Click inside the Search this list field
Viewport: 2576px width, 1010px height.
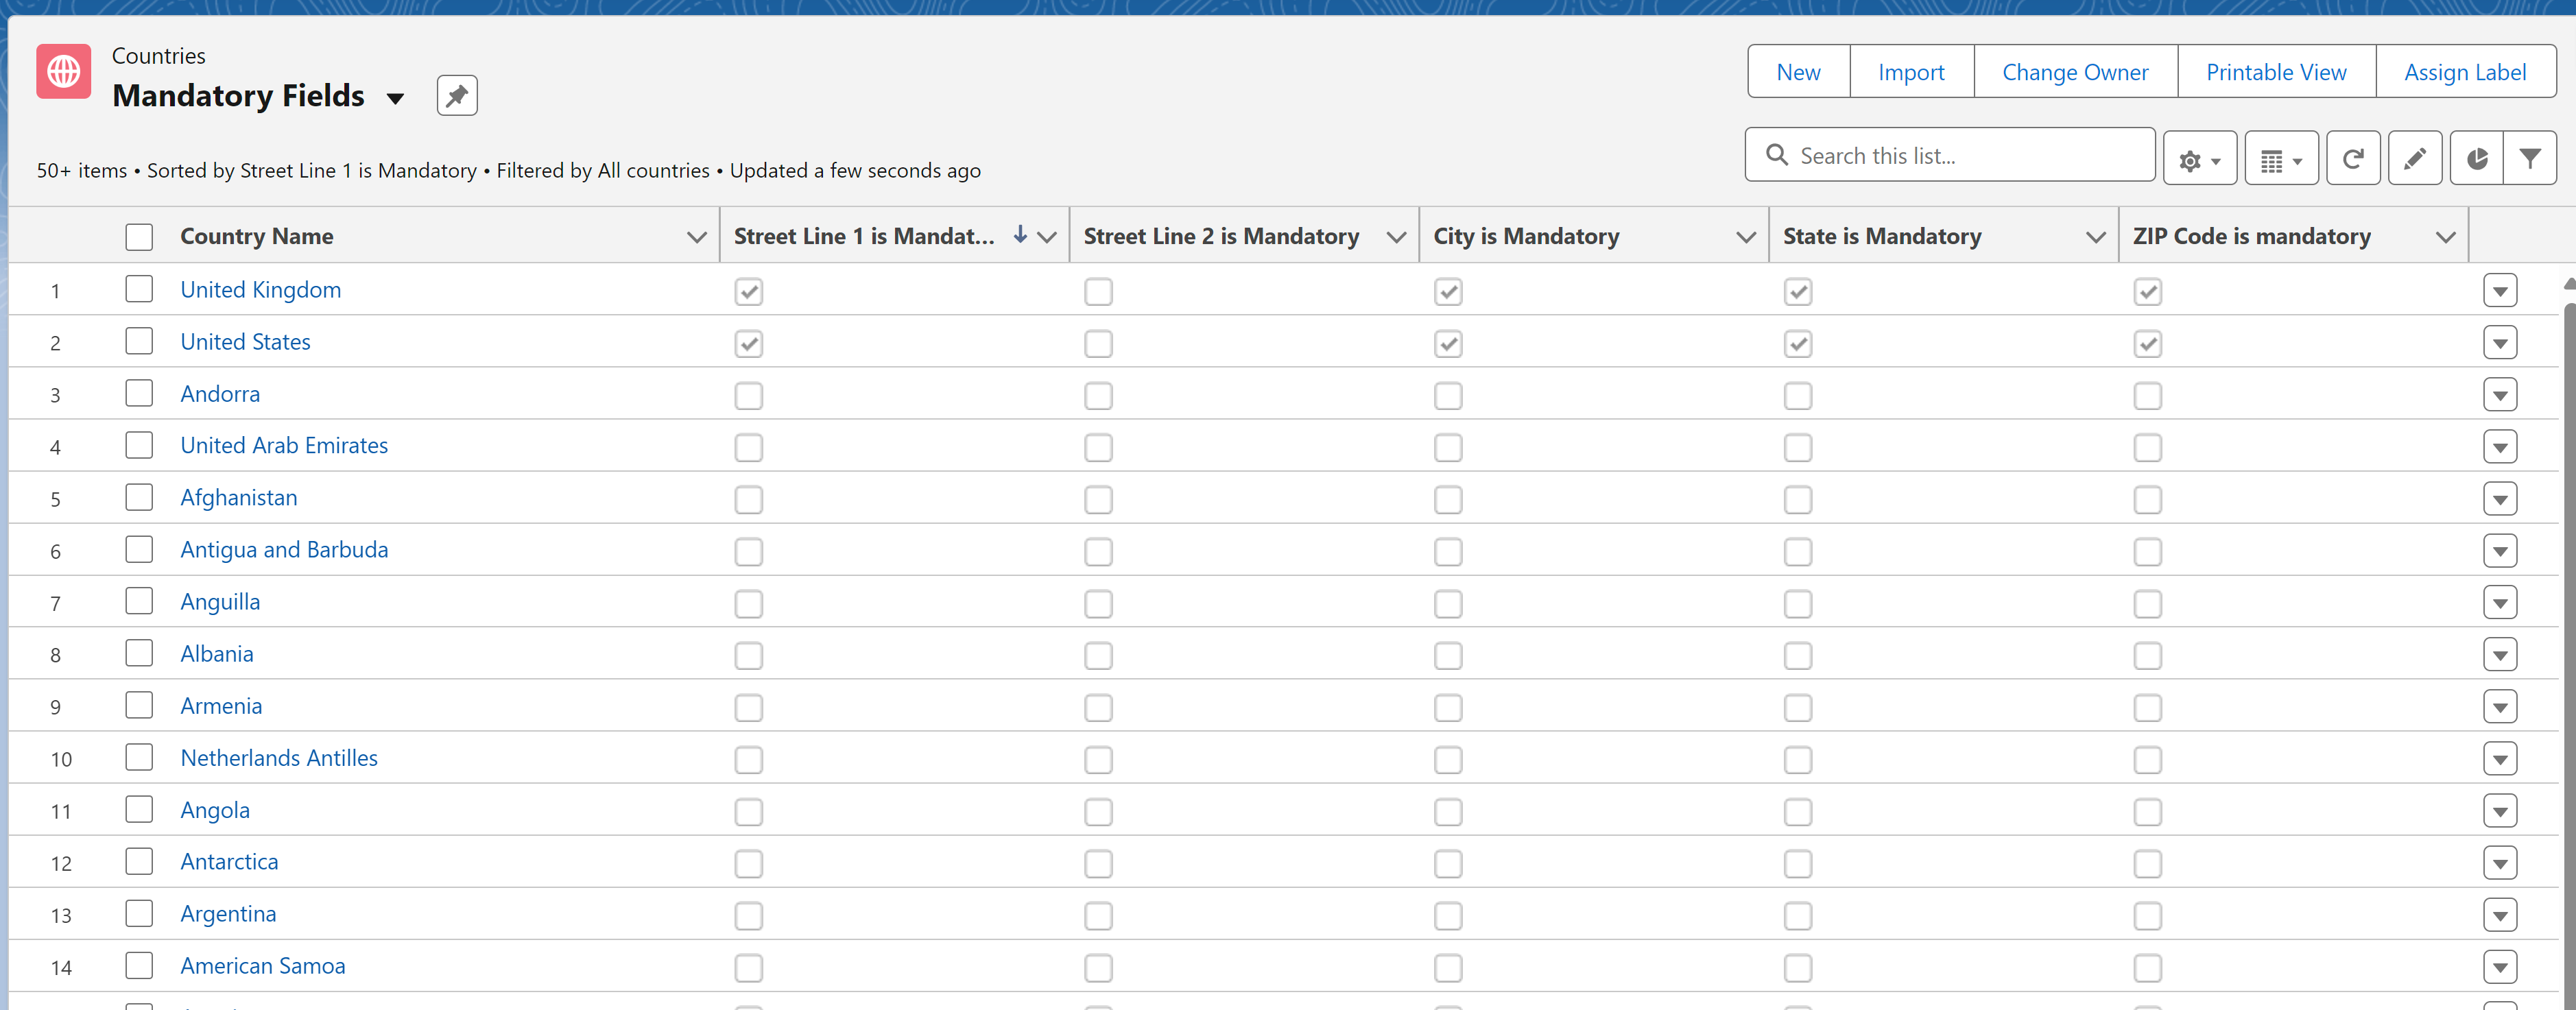pyautogui.click(x=1950, y=155)
